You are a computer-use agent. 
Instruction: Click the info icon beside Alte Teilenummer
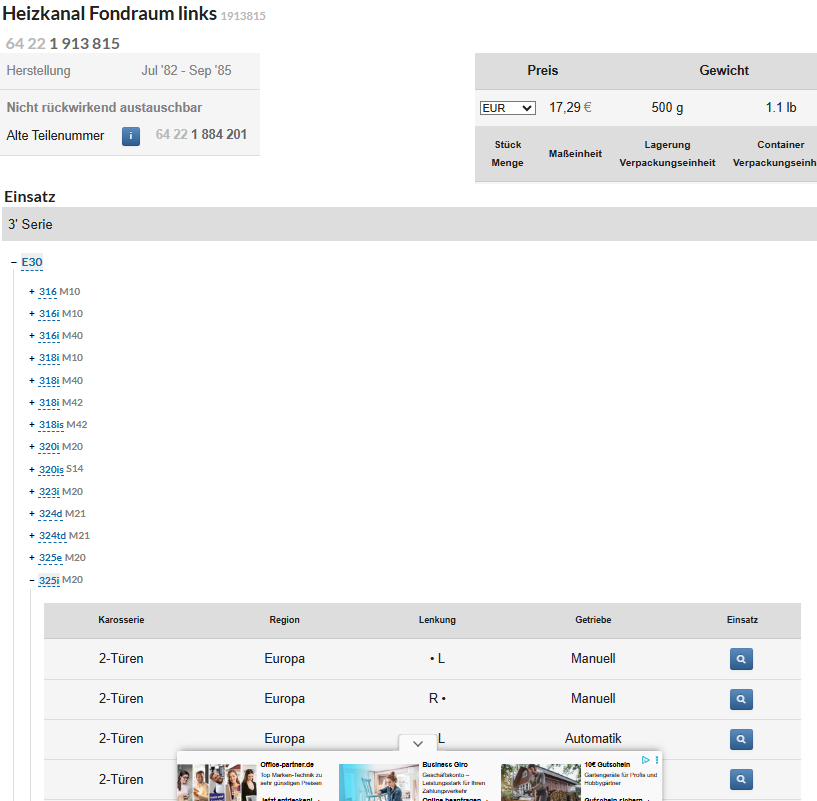(131, 136)
